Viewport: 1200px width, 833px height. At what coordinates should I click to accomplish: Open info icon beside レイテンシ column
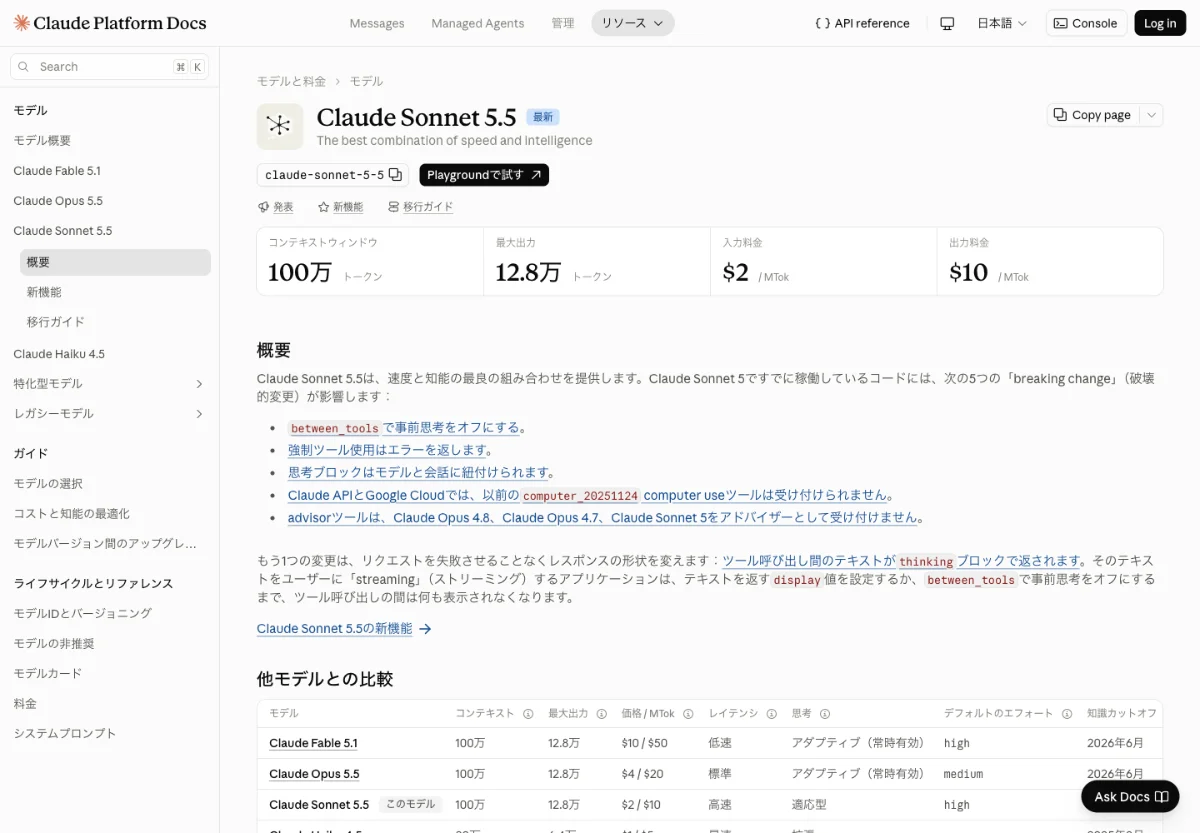point(771,714)
